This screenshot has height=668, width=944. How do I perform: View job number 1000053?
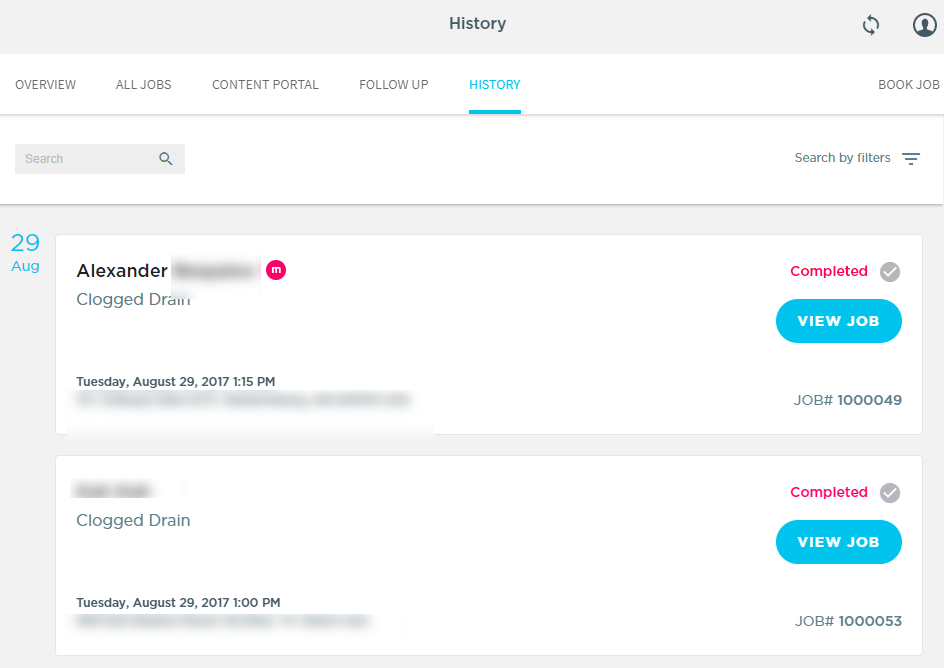[x=839, y=542]
